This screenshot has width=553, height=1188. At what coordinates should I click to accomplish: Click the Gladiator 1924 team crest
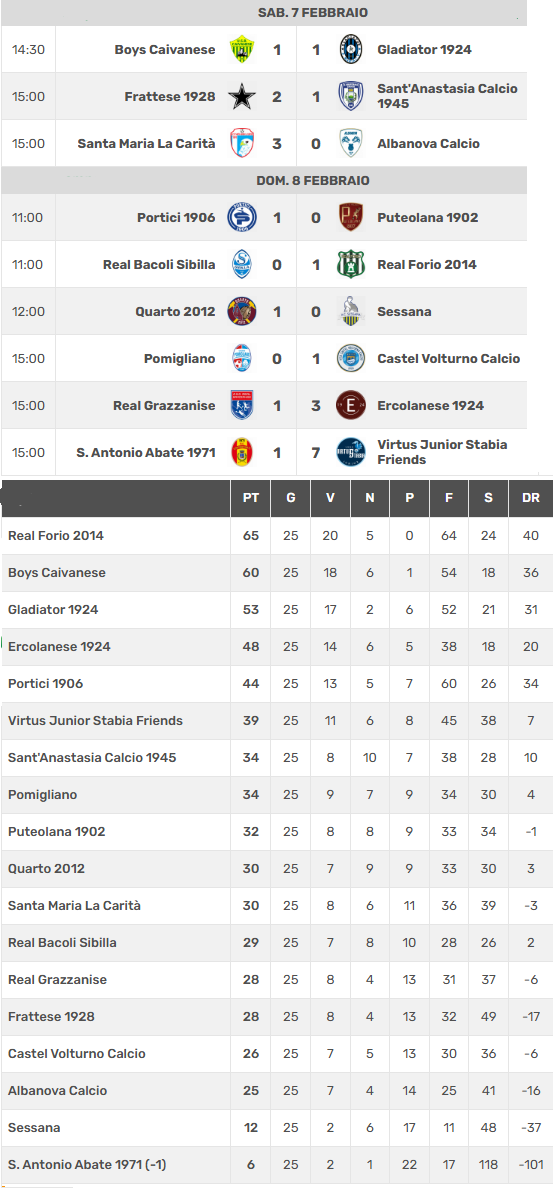click(351, 50)
